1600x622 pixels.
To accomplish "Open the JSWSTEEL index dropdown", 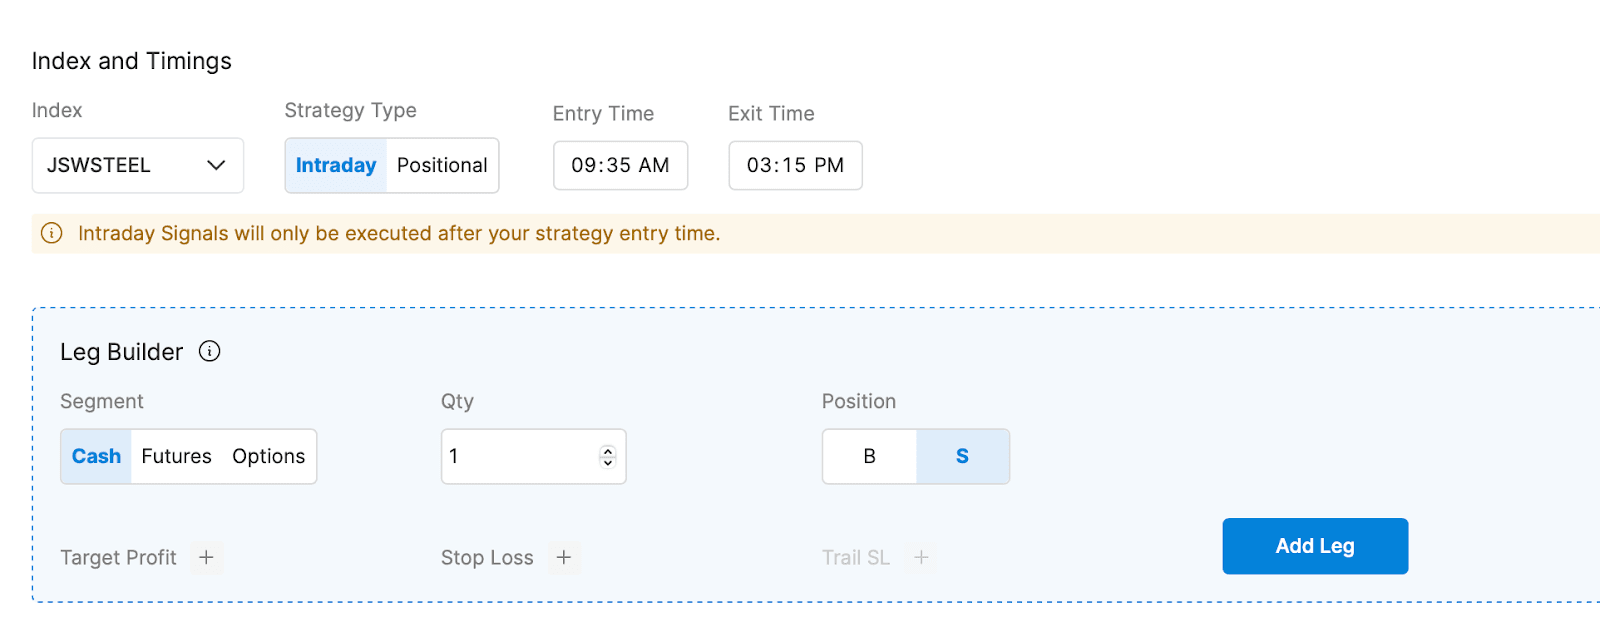I will click(120, 165).
